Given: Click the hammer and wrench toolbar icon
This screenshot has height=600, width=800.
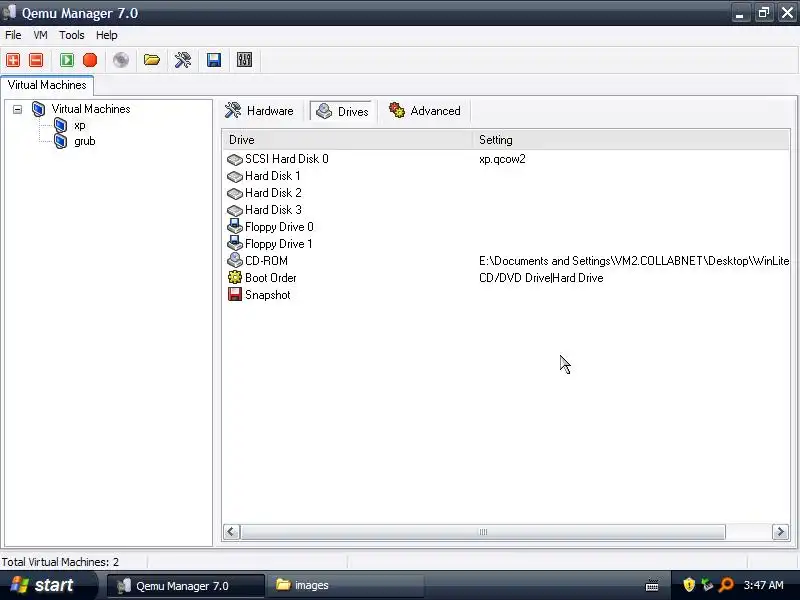Looking at the screenshot, I should click(183, 60).
